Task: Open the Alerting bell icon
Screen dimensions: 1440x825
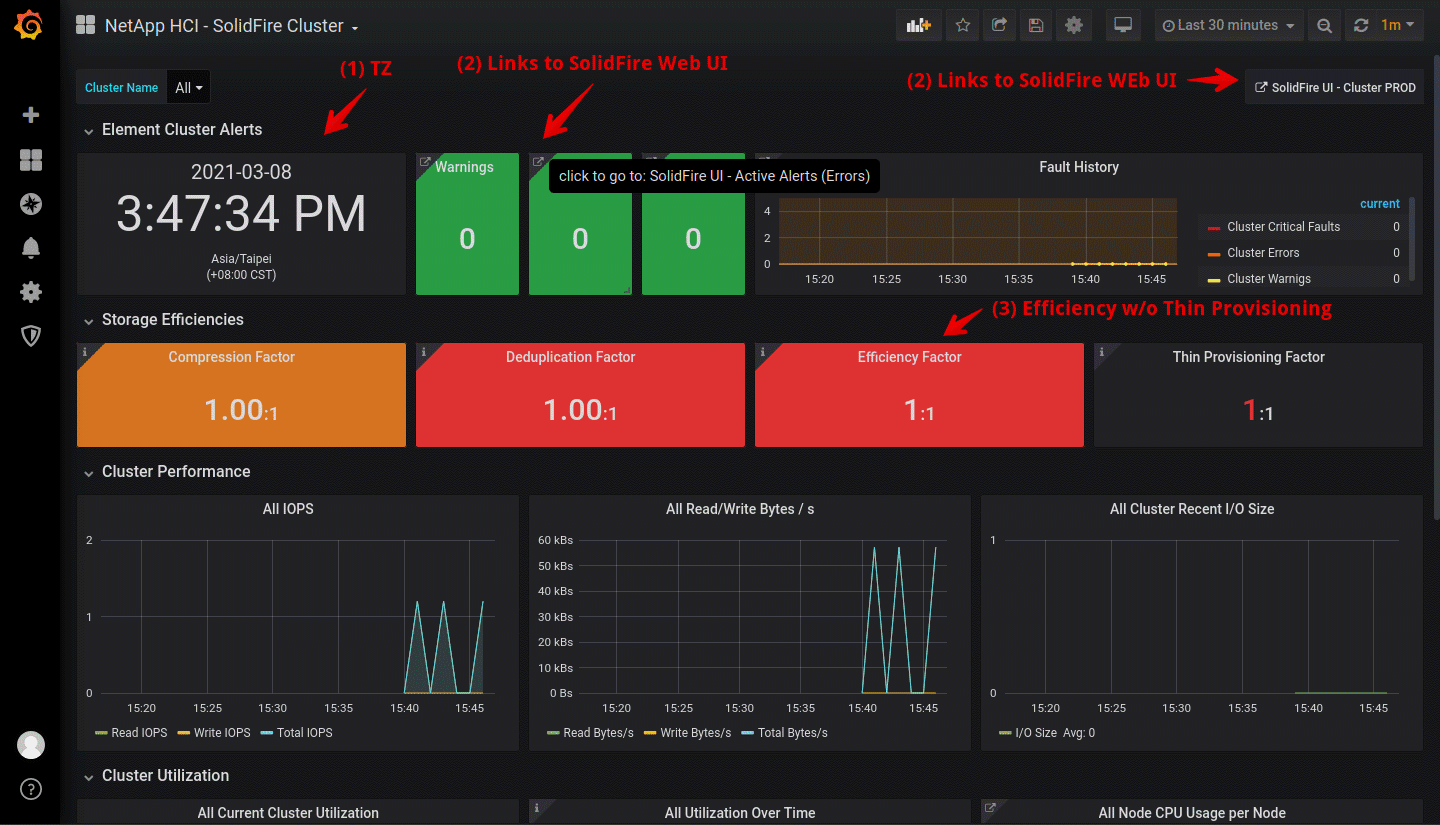Action: [31, 248]
